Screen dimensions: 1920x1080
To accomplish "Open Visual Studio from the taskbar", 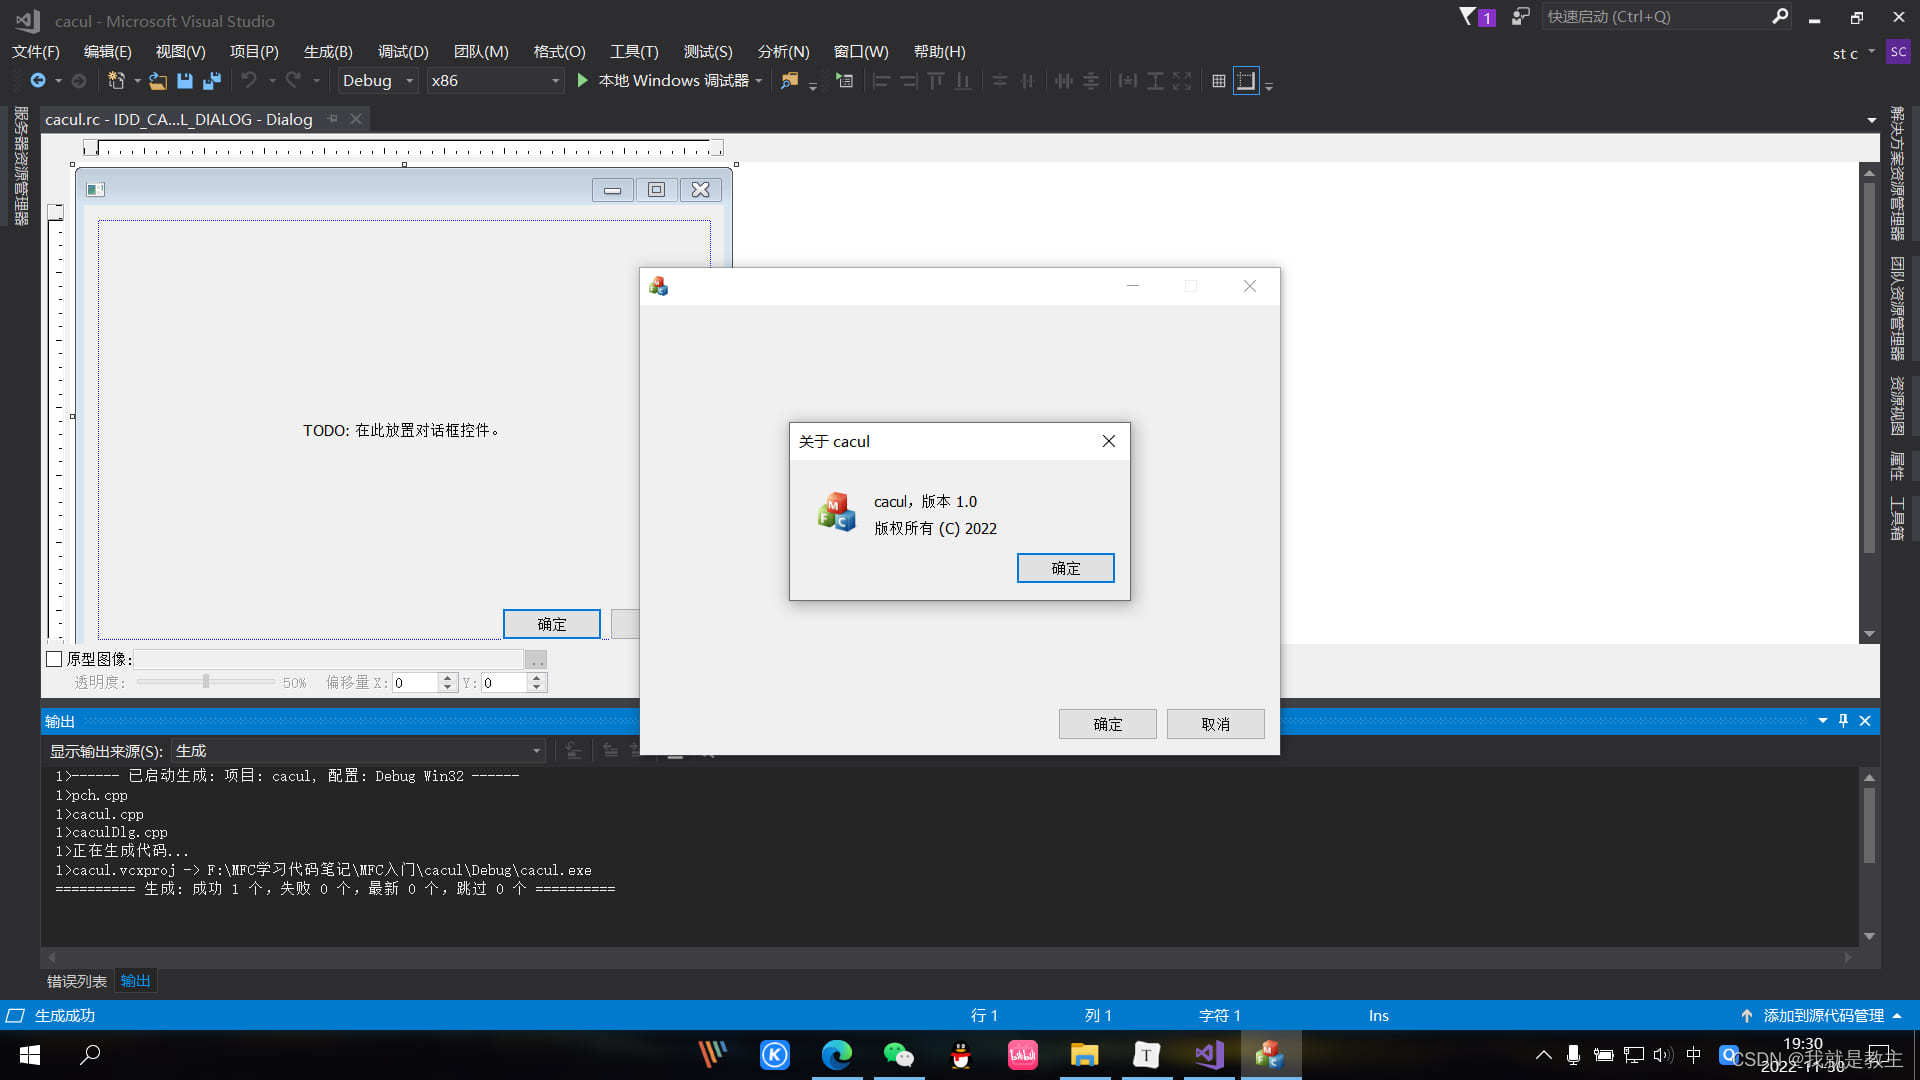I will point(1209,1055).
